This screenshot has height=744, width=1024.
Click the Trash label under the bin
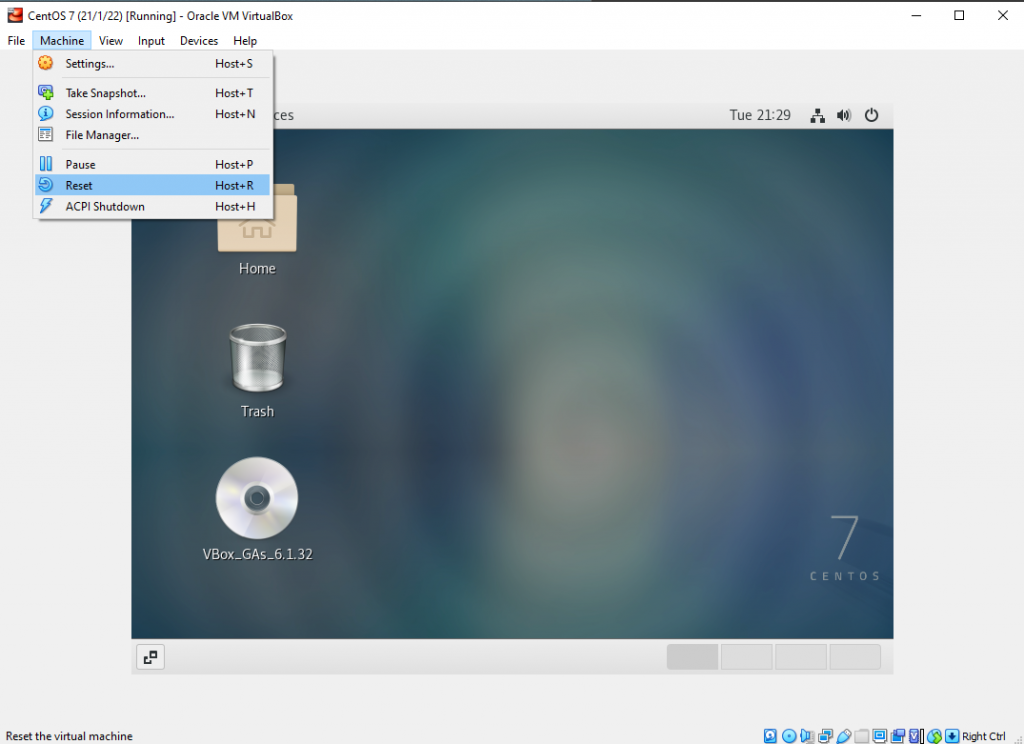pyautogui.click(x=257, y=412)
